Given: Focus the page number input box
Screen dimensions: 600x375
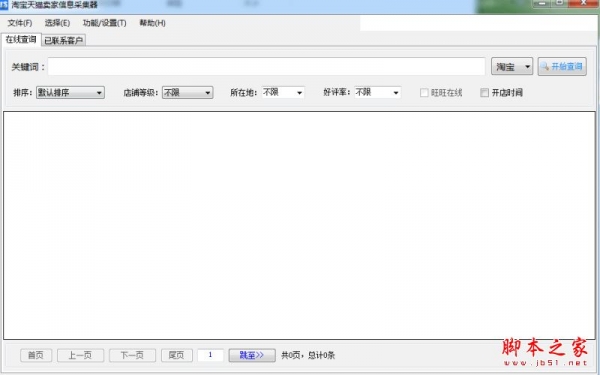Looking at the screenshot, I should click(x=210, y=355).
